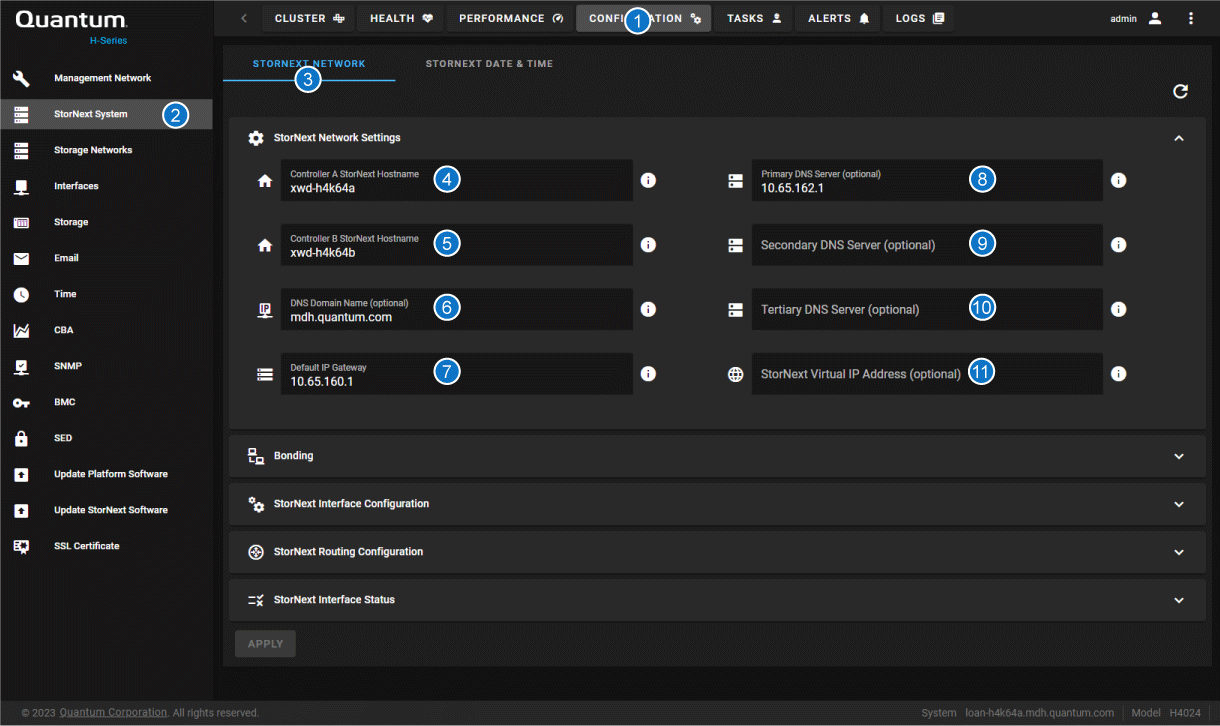Click the Storage Networks sidebar icon

(x=21, y=150)
